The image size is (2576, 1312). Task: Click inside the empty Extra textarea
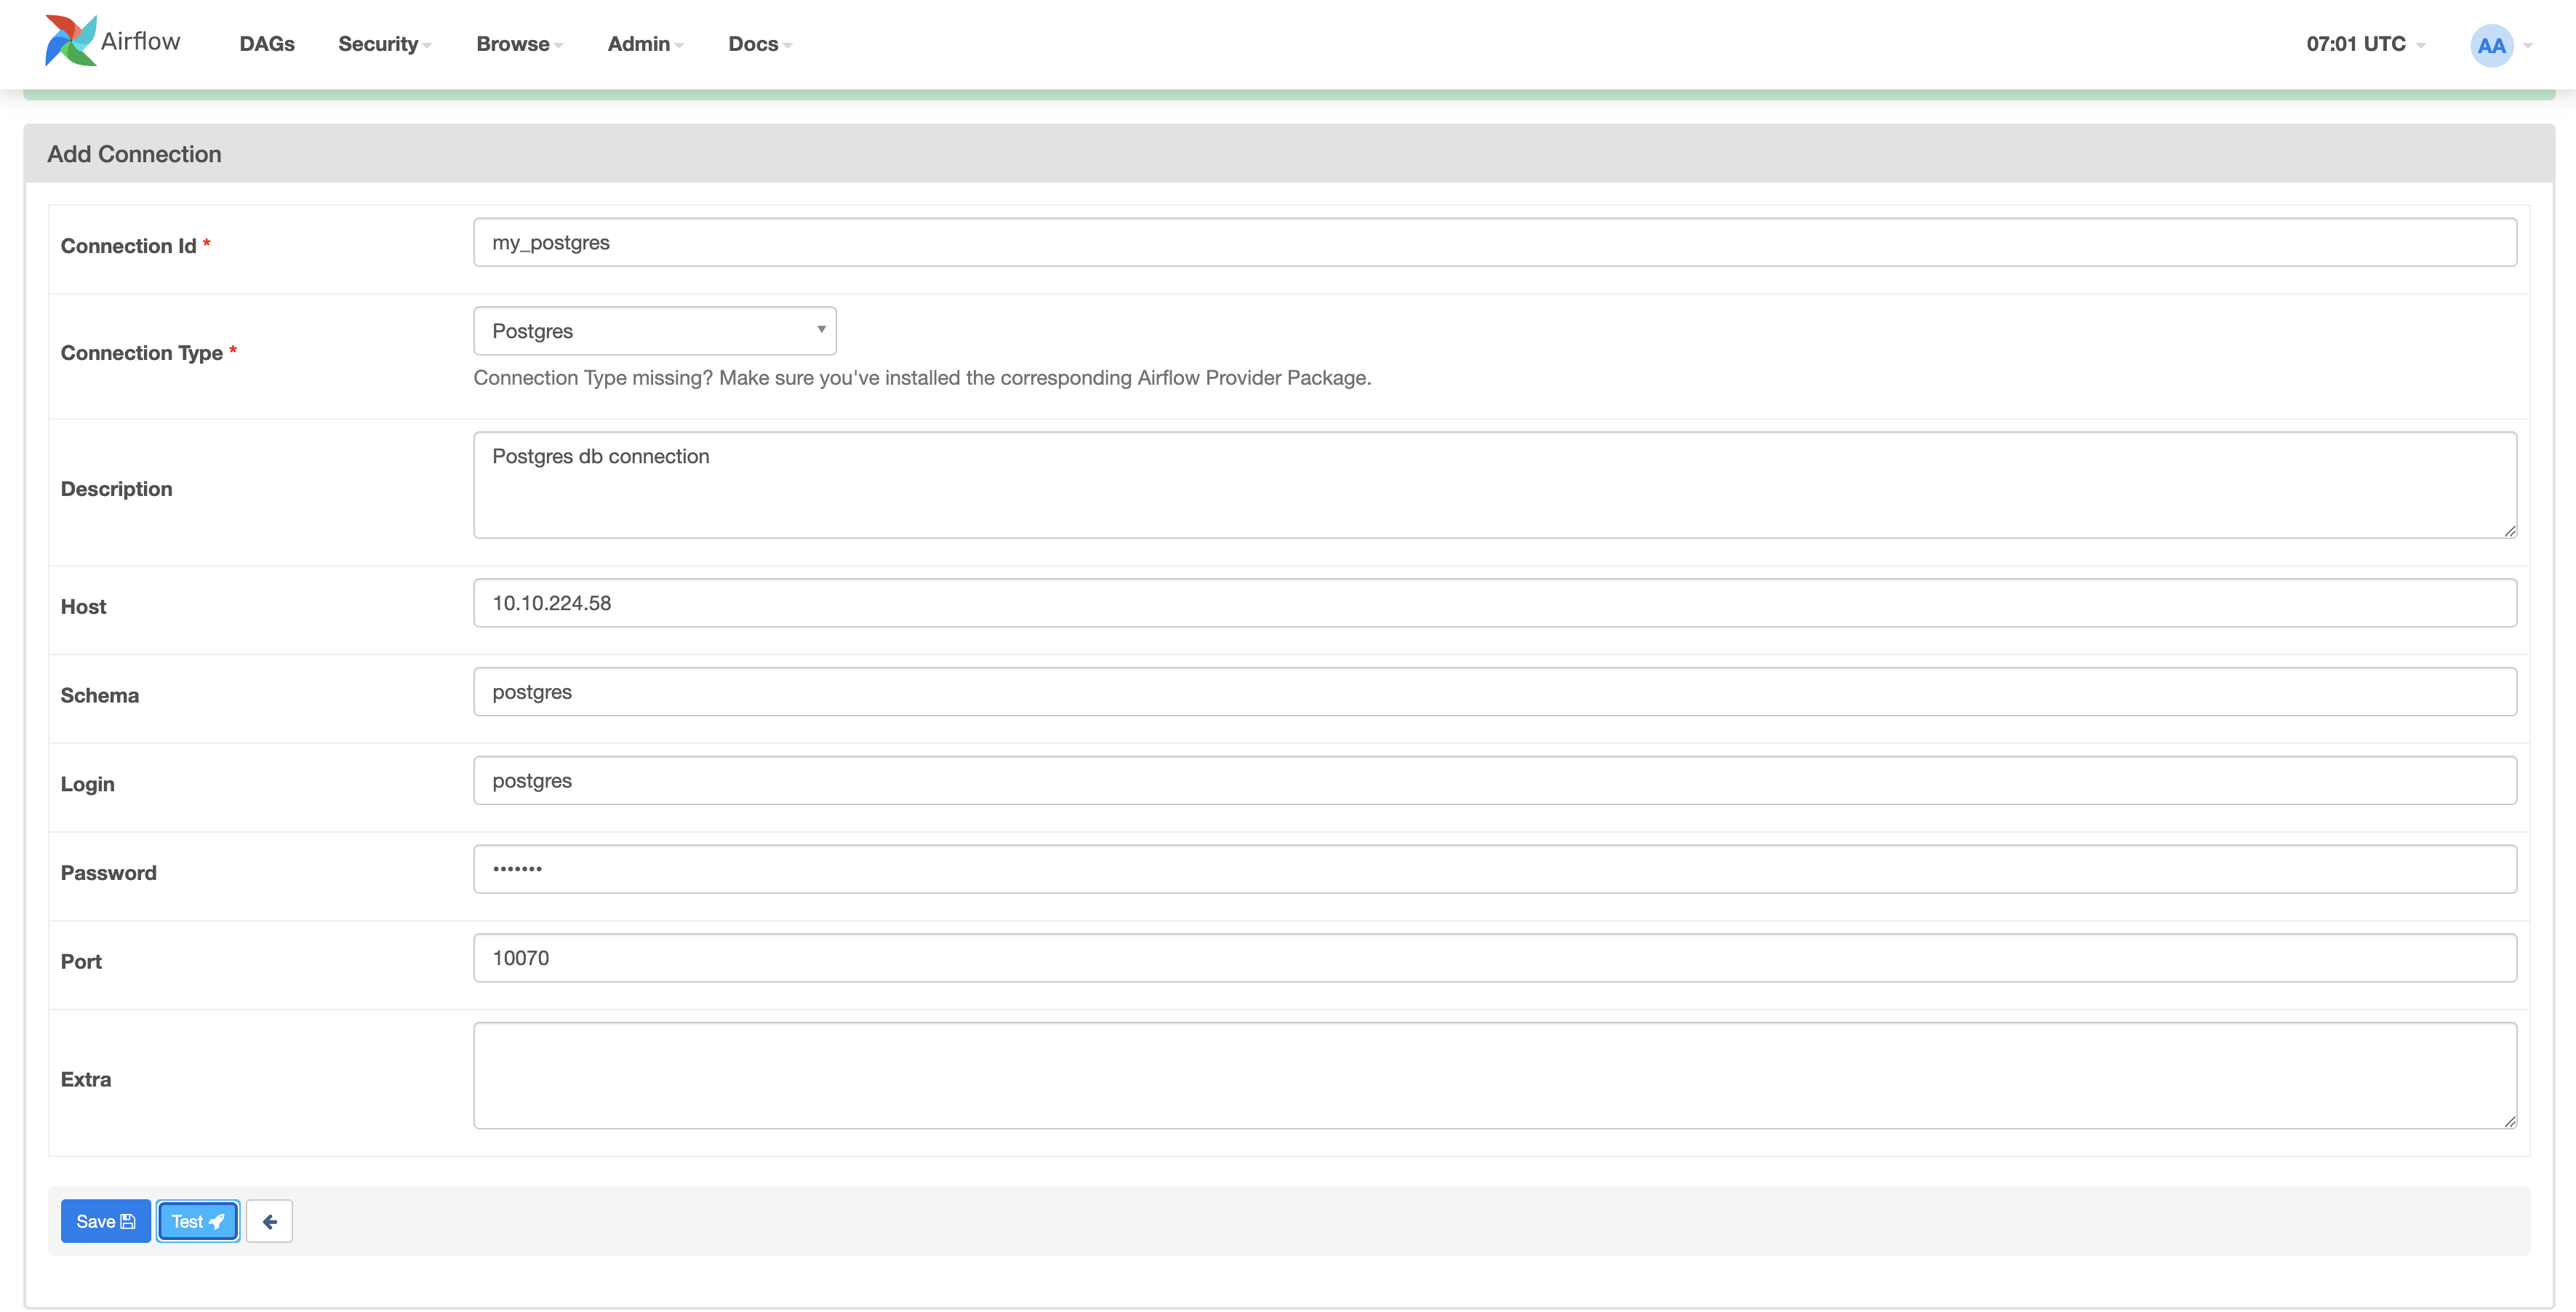1494,1075
